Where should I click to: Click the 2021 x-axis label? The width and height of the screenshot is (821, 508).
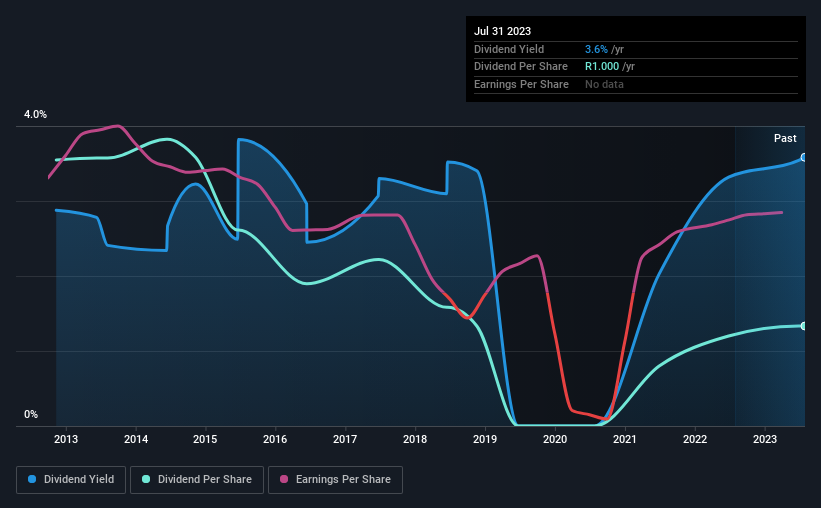click(x=625, y=439)
